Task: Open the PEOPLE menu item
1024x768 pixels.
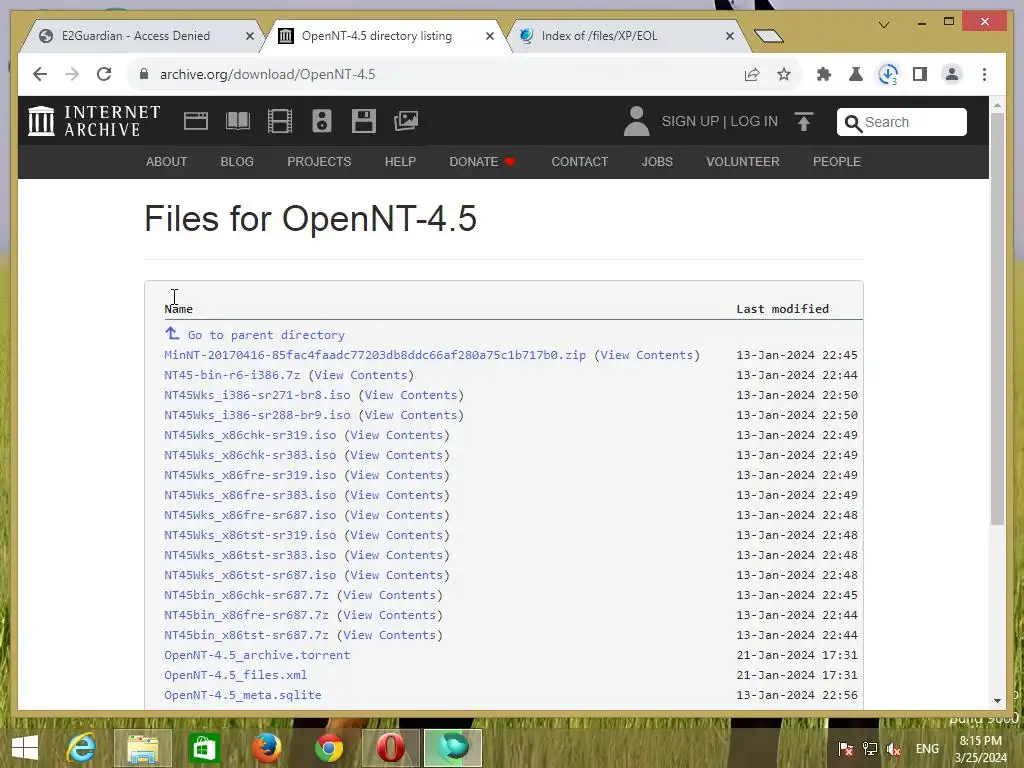Action: pos(837,162)
